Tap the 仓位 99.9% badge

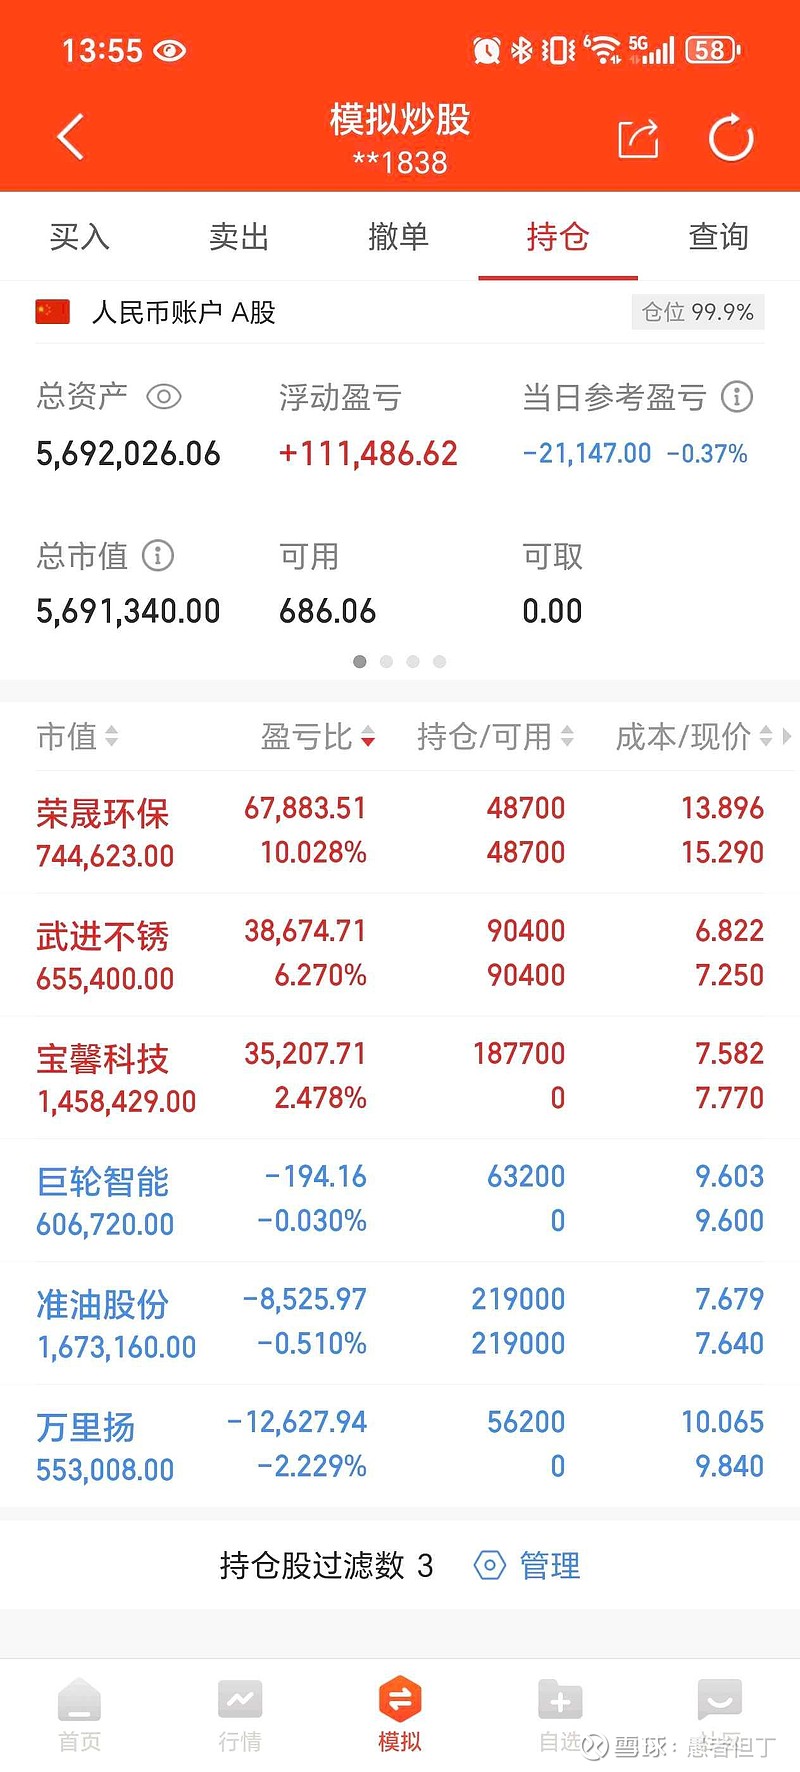point(698,312)
